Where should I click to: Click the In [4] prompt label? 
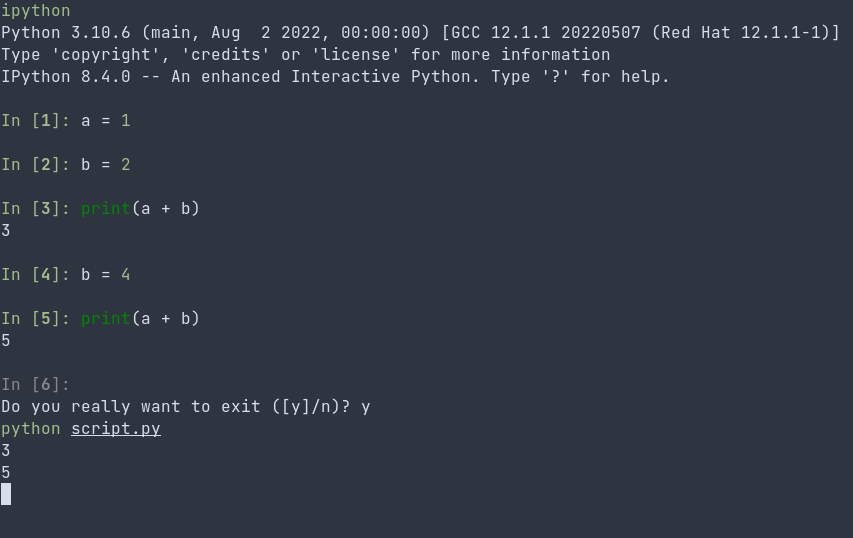pyautogui.click(x=35, y=274)
